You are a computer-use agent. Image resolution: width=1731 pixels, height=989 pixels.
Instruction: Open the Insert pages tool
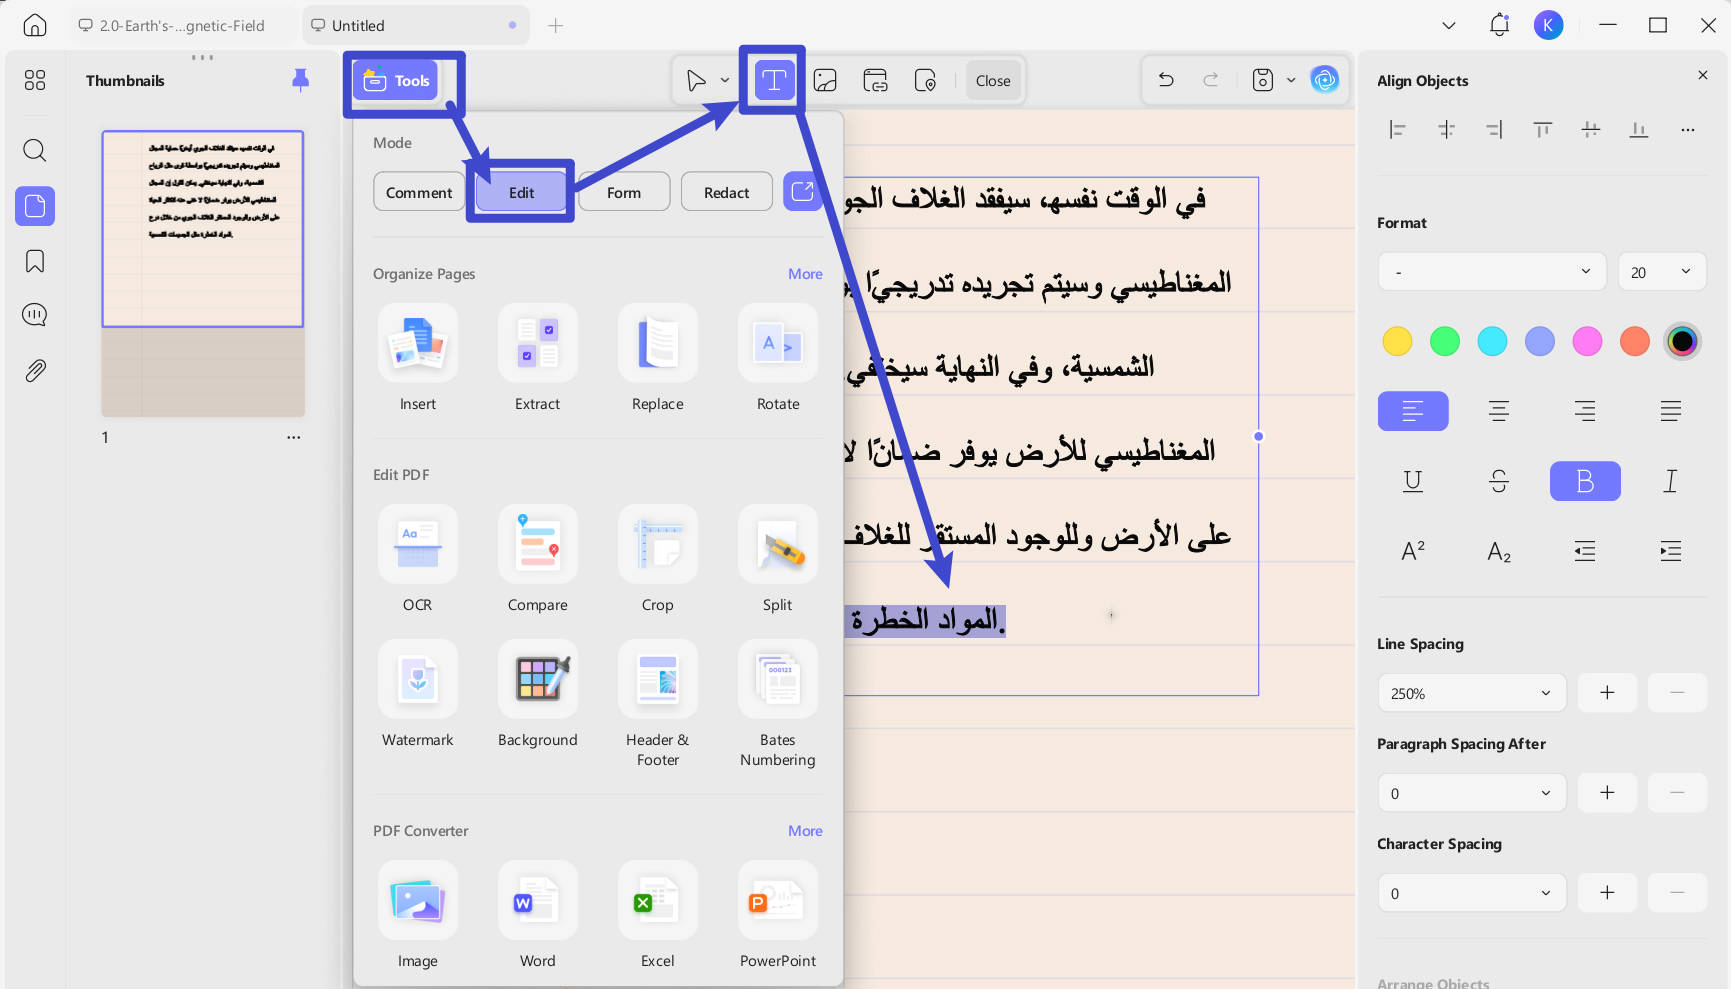pos(418,360)
